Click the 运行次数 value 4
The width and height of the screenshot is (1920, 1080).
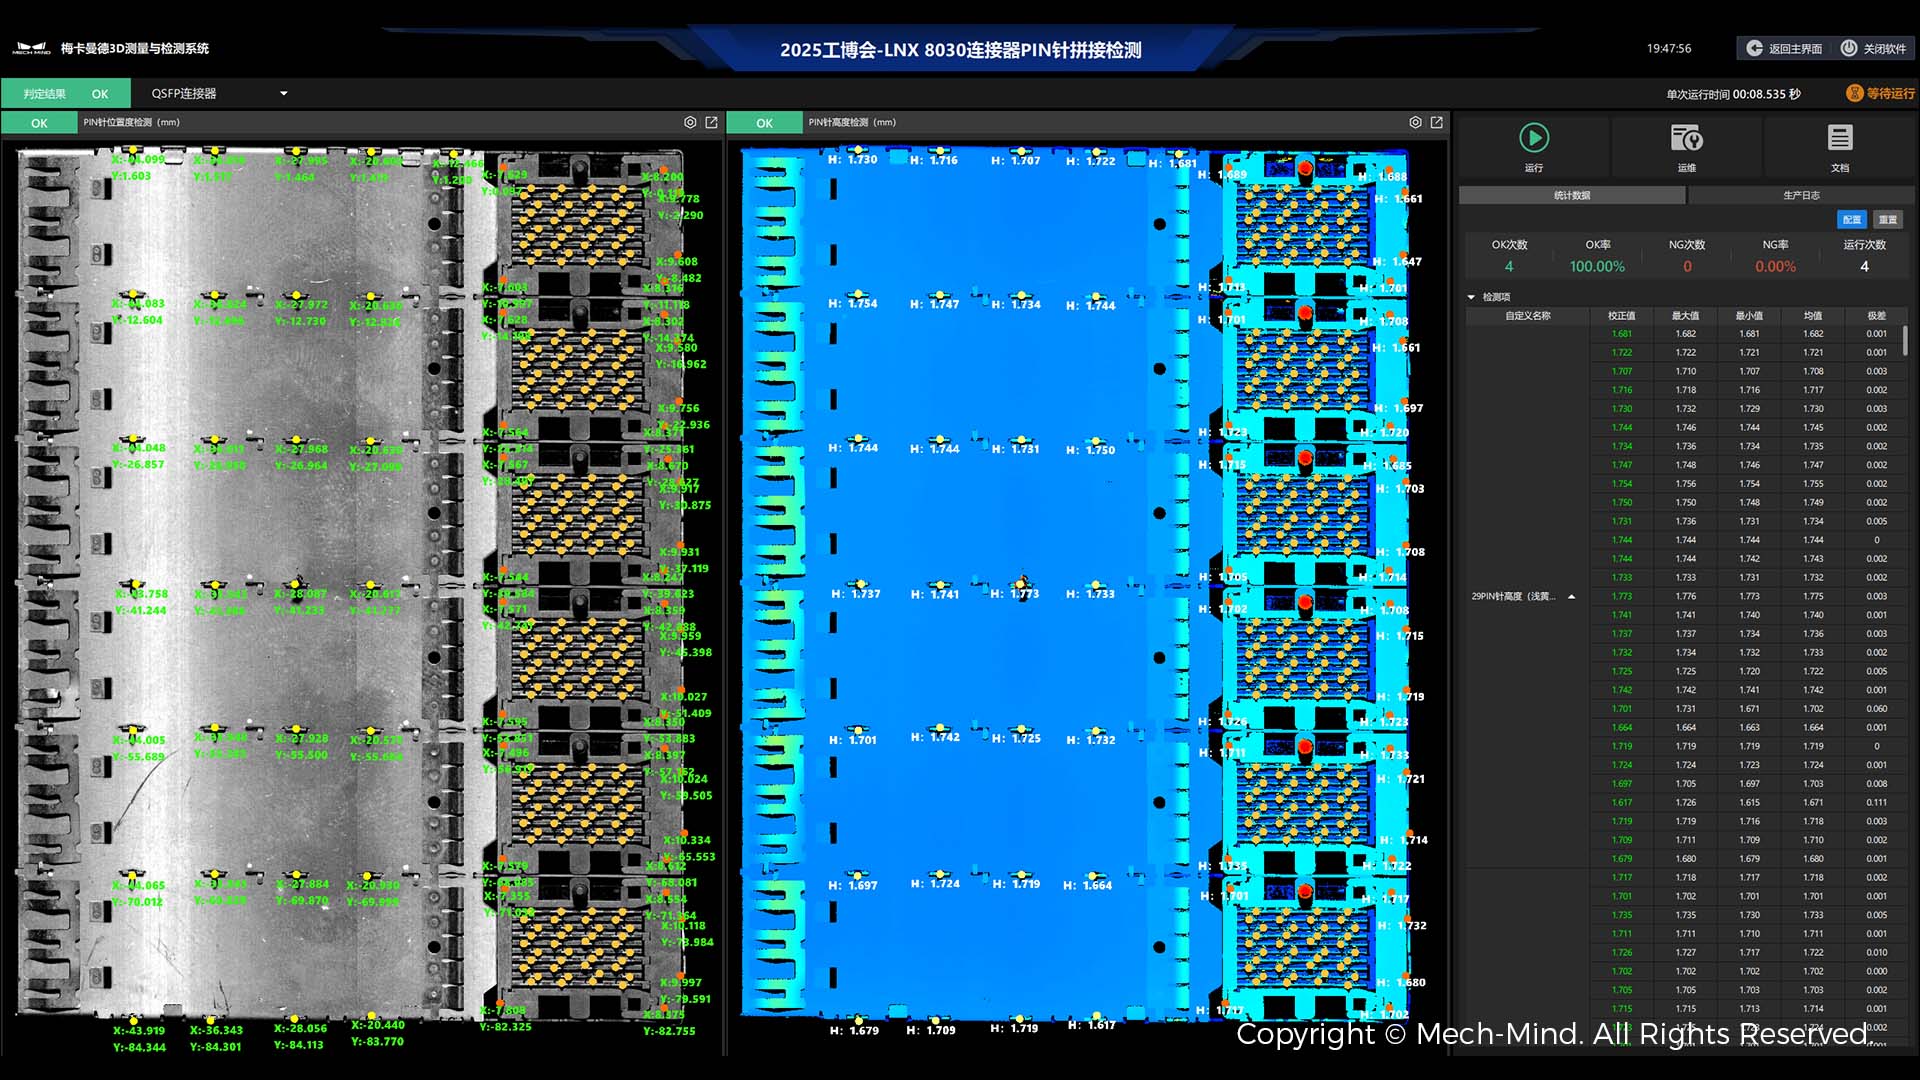pos(1864,266)
